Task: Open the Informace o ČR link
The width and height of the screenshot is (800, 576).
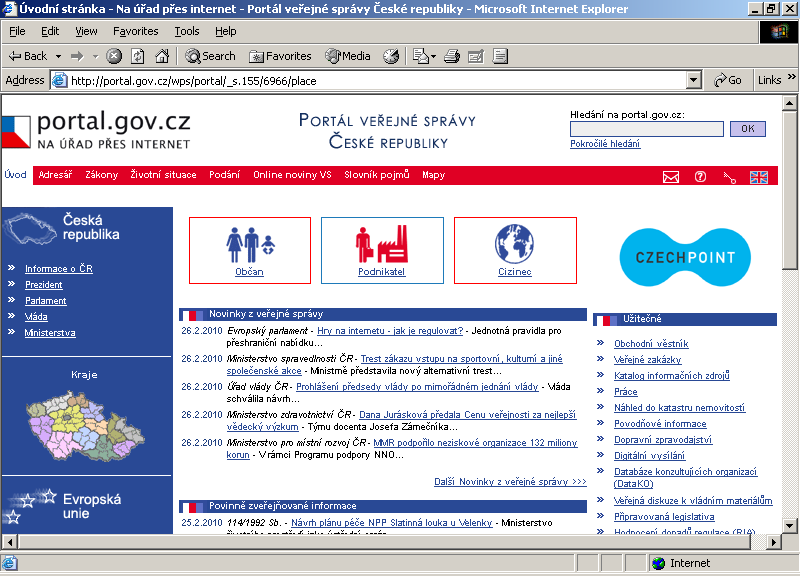Action: [x=59, y=268]
